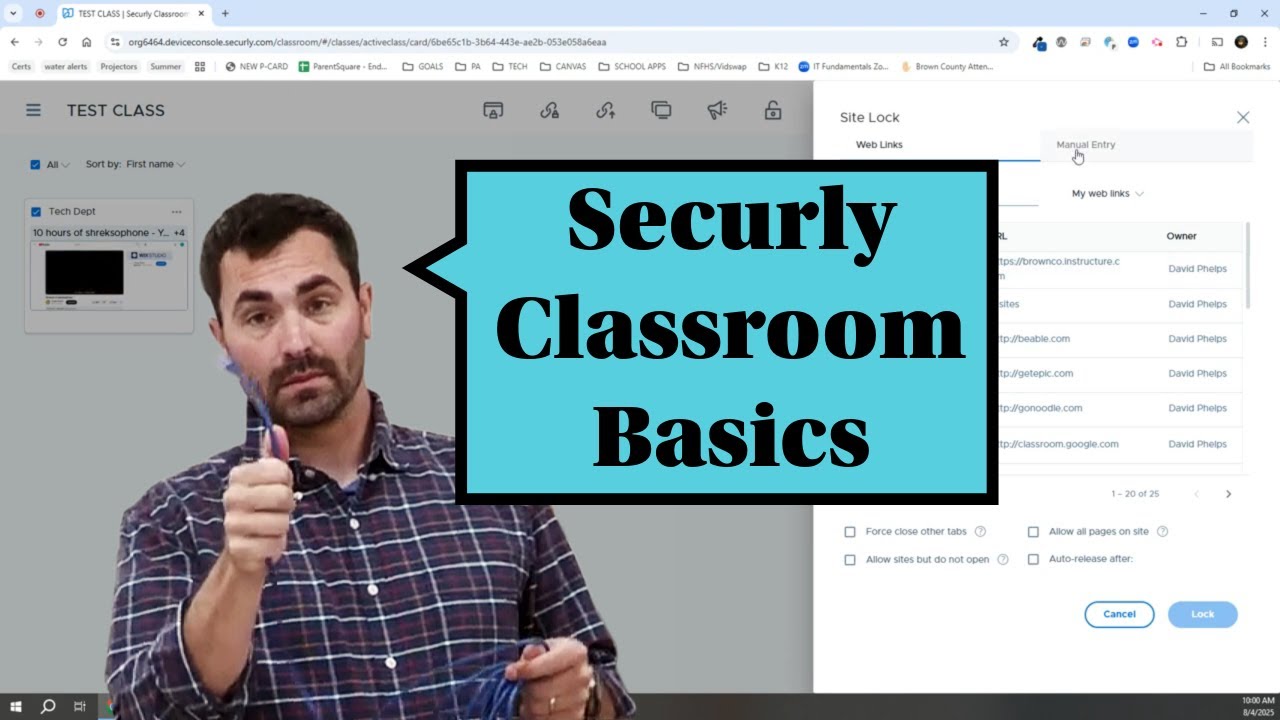Screen dimensions: 1280x720
Task: Click the taskbar search icon
Action: (x=48, y=706)
